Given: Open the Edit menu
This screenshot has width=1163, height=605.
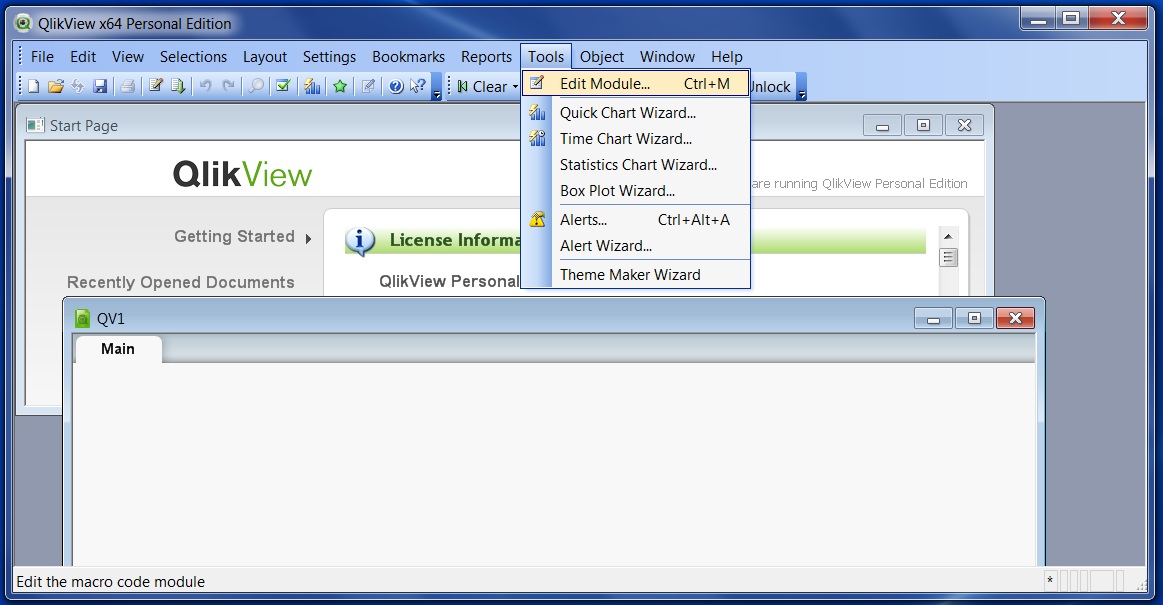Looking at the screenshot, I should coord(83,56).
